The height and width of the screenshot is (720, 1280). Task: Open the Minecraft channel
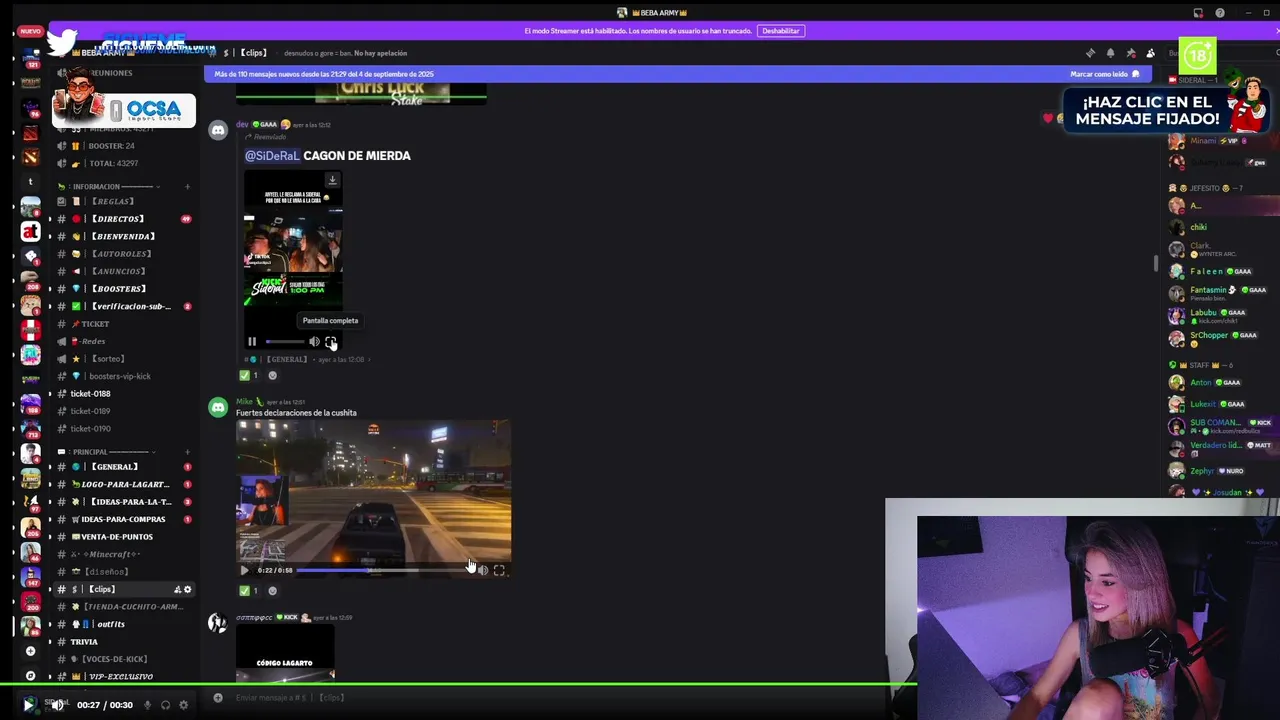124,554
